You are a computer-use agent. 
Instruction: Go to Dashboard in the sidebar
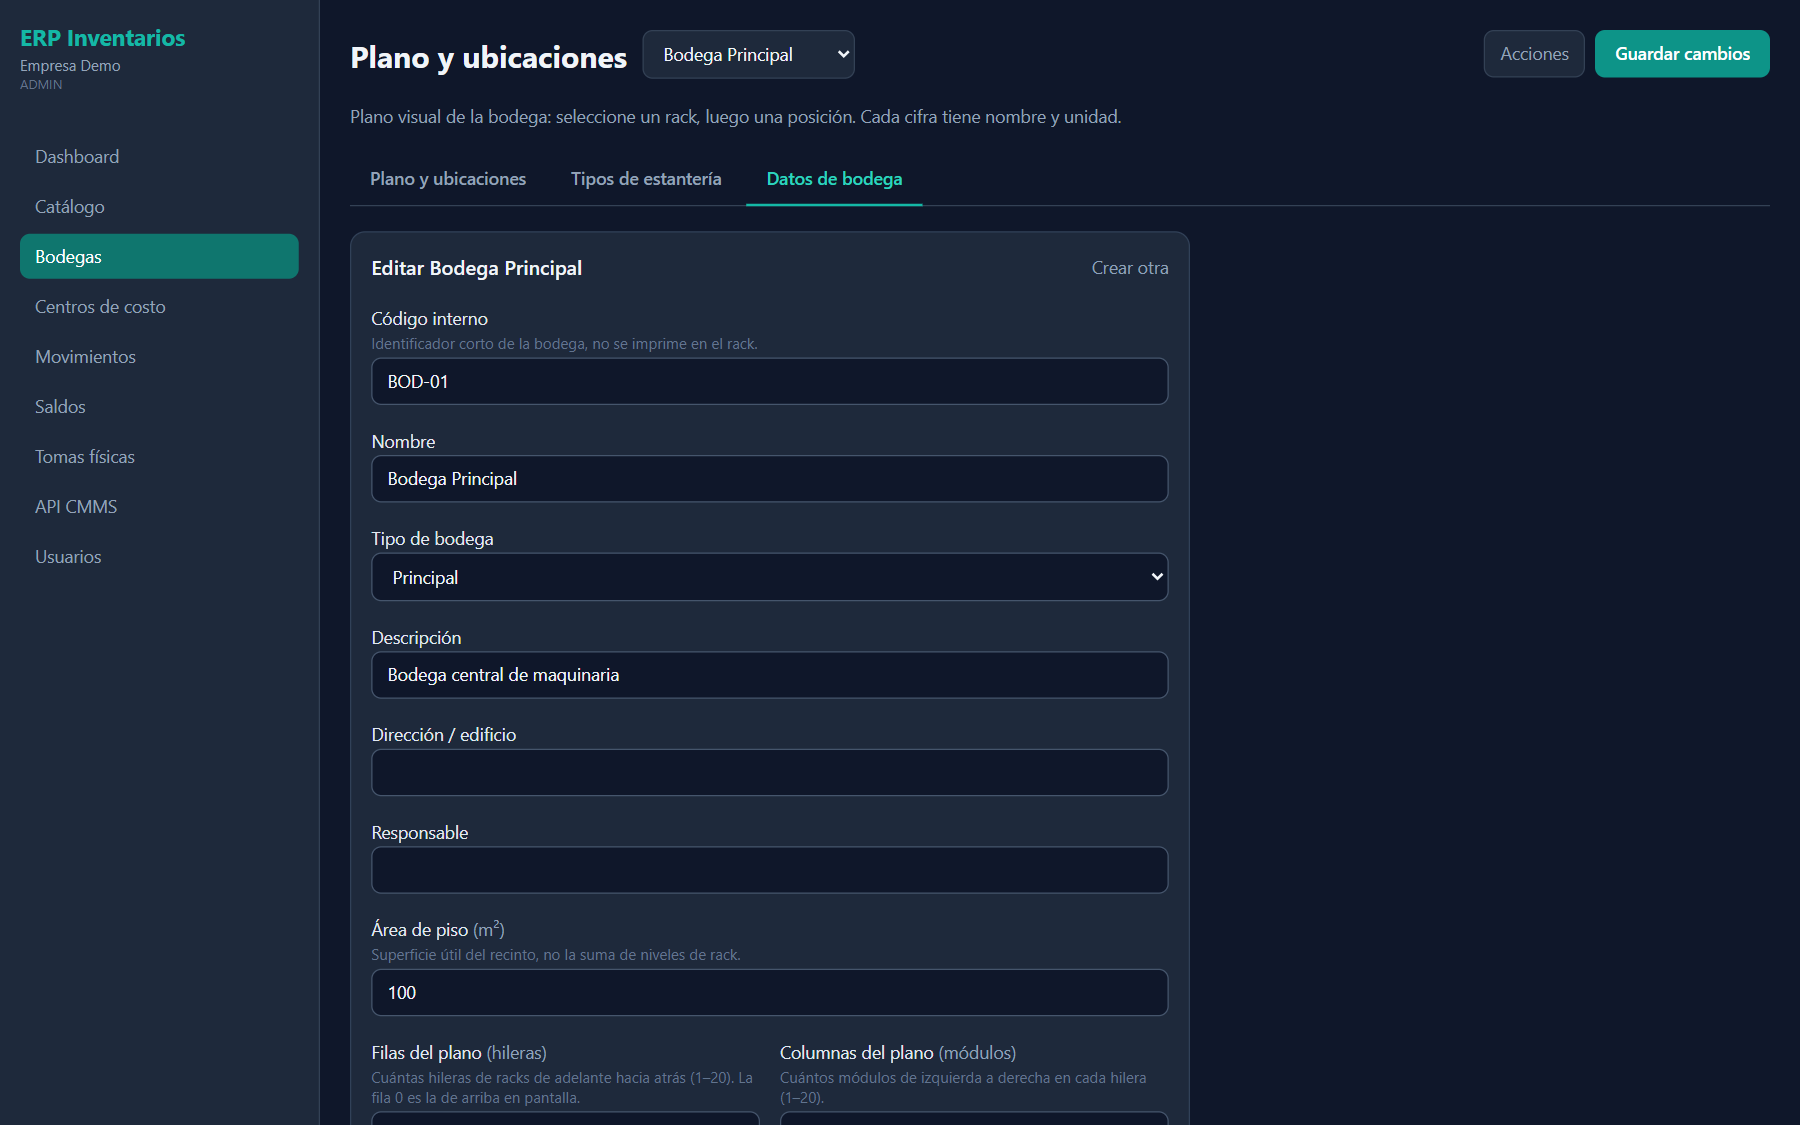point(159,157)
